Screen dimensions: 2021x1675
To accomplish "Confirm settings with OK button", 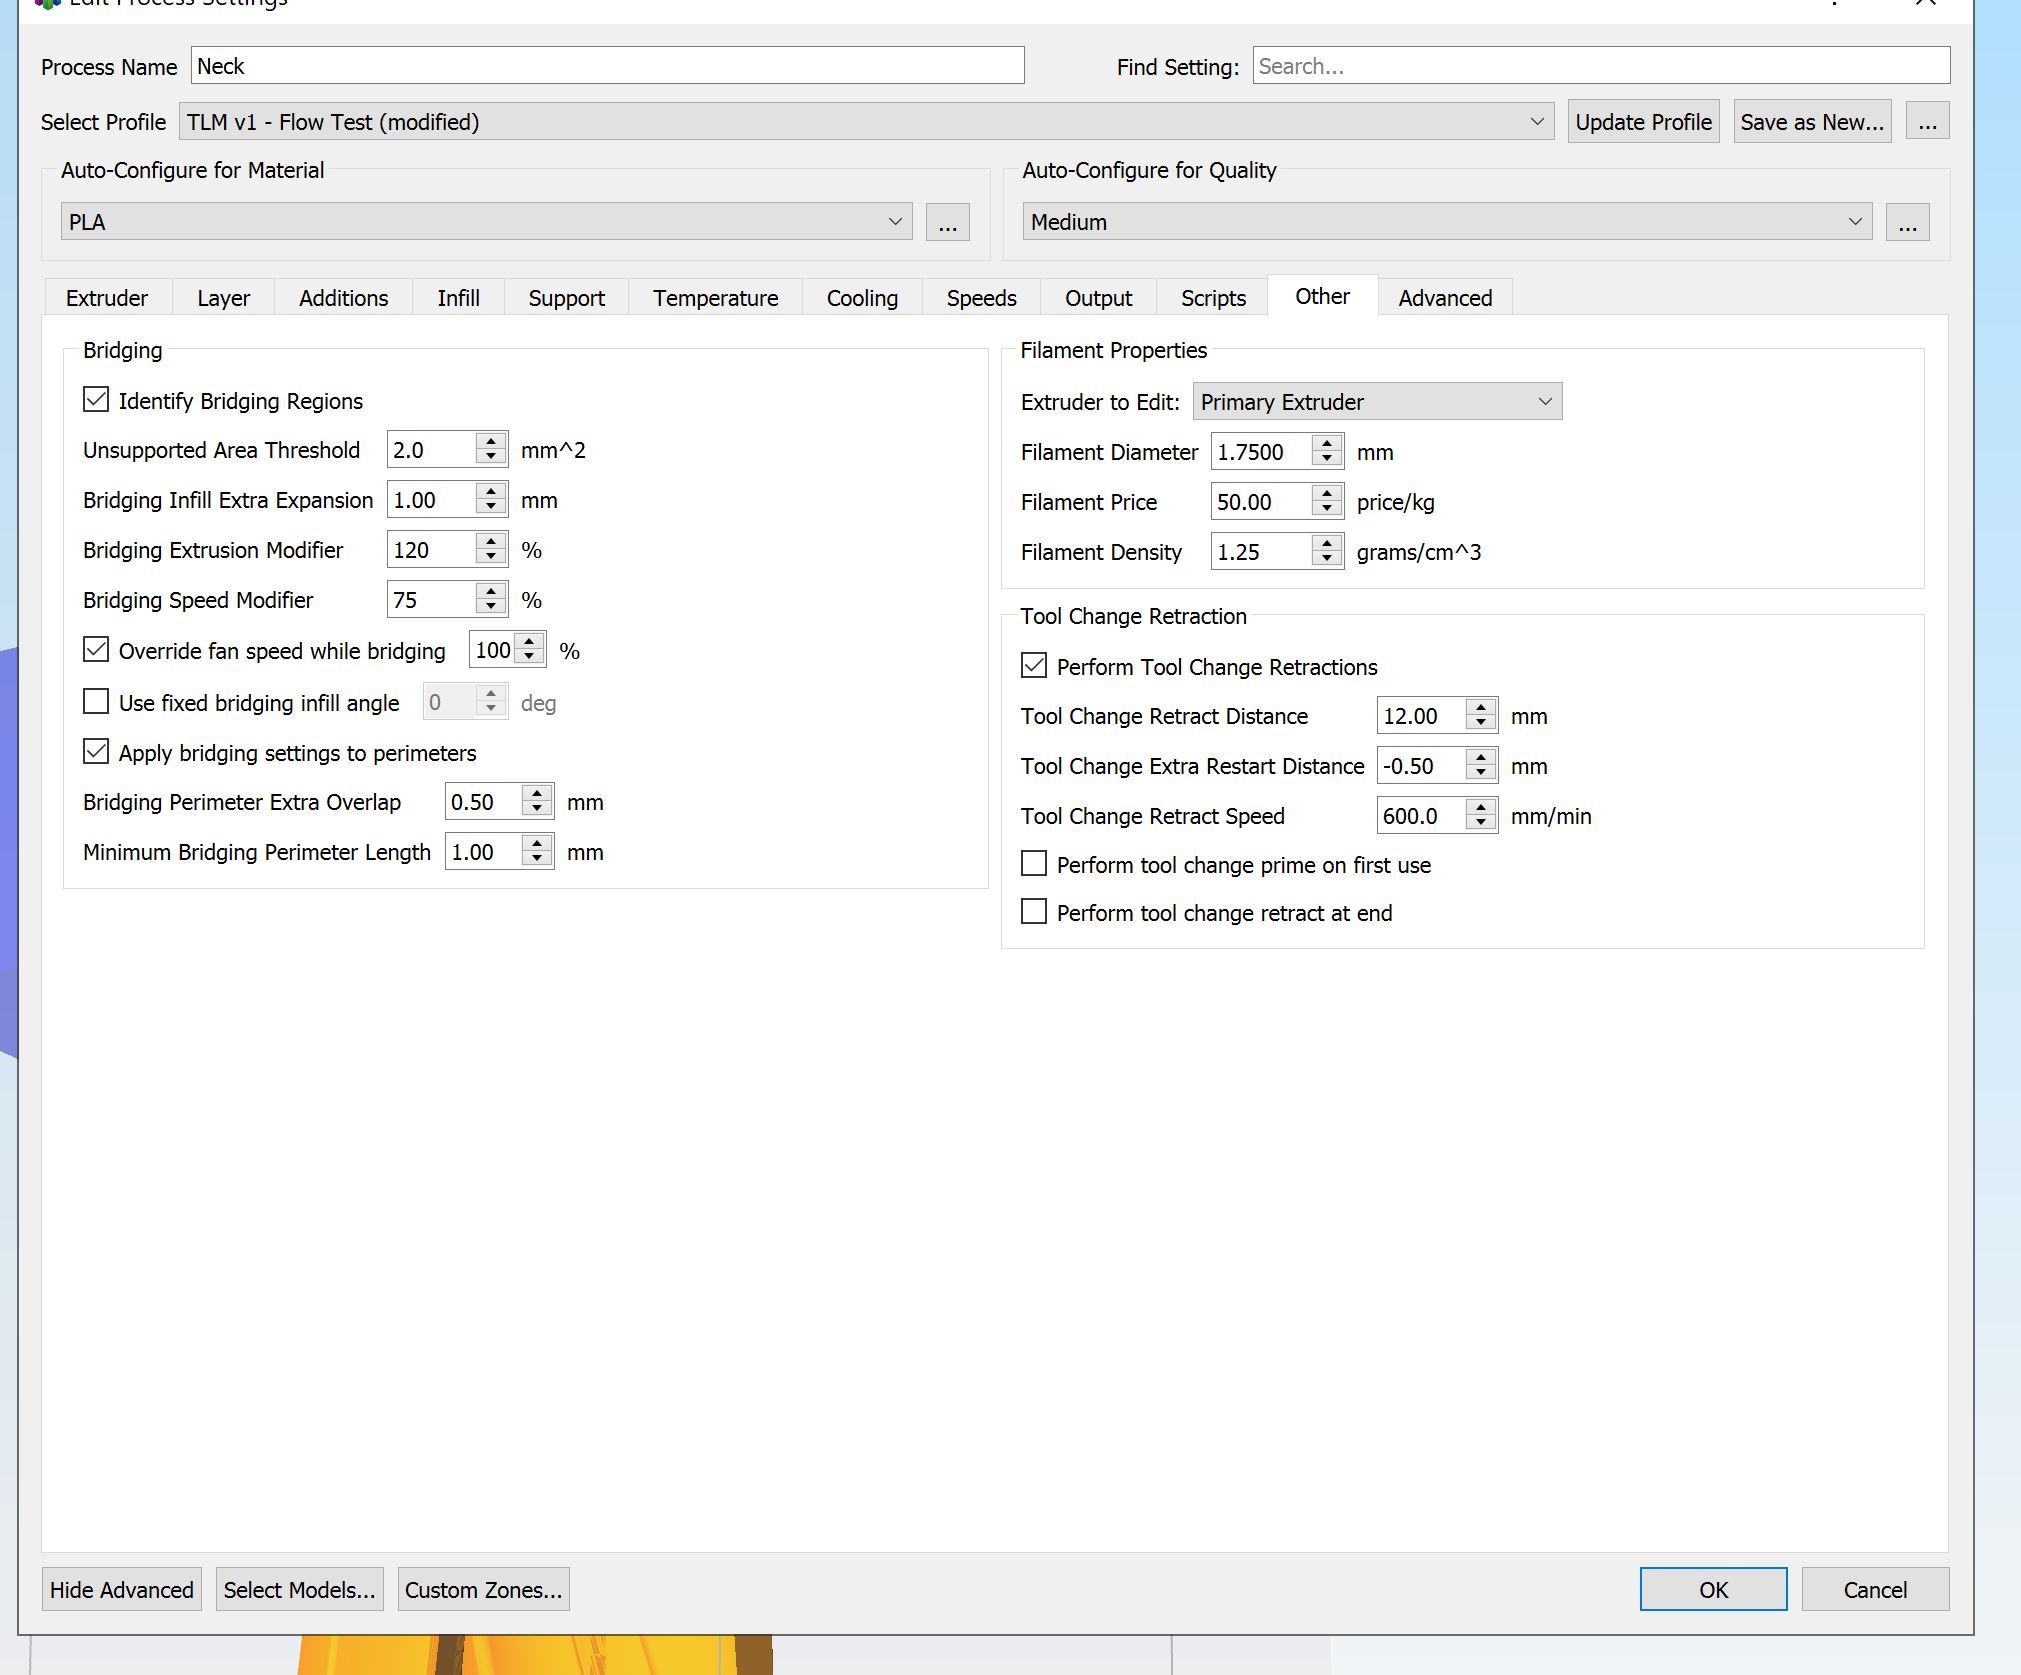I will [x=1714, y=1590].
